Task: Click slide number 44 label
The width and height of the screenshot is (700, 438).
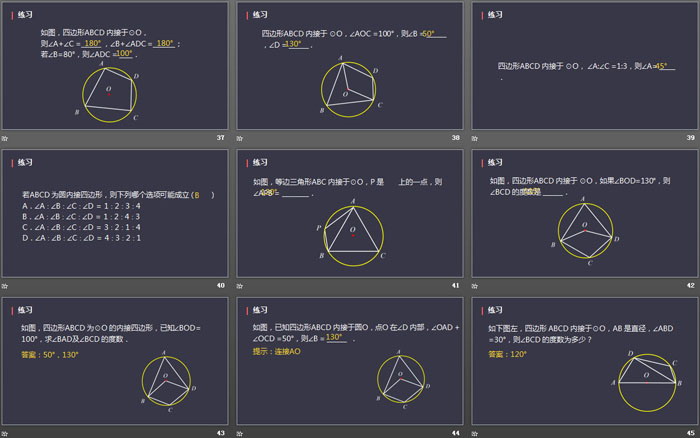Action: point(455,433)
